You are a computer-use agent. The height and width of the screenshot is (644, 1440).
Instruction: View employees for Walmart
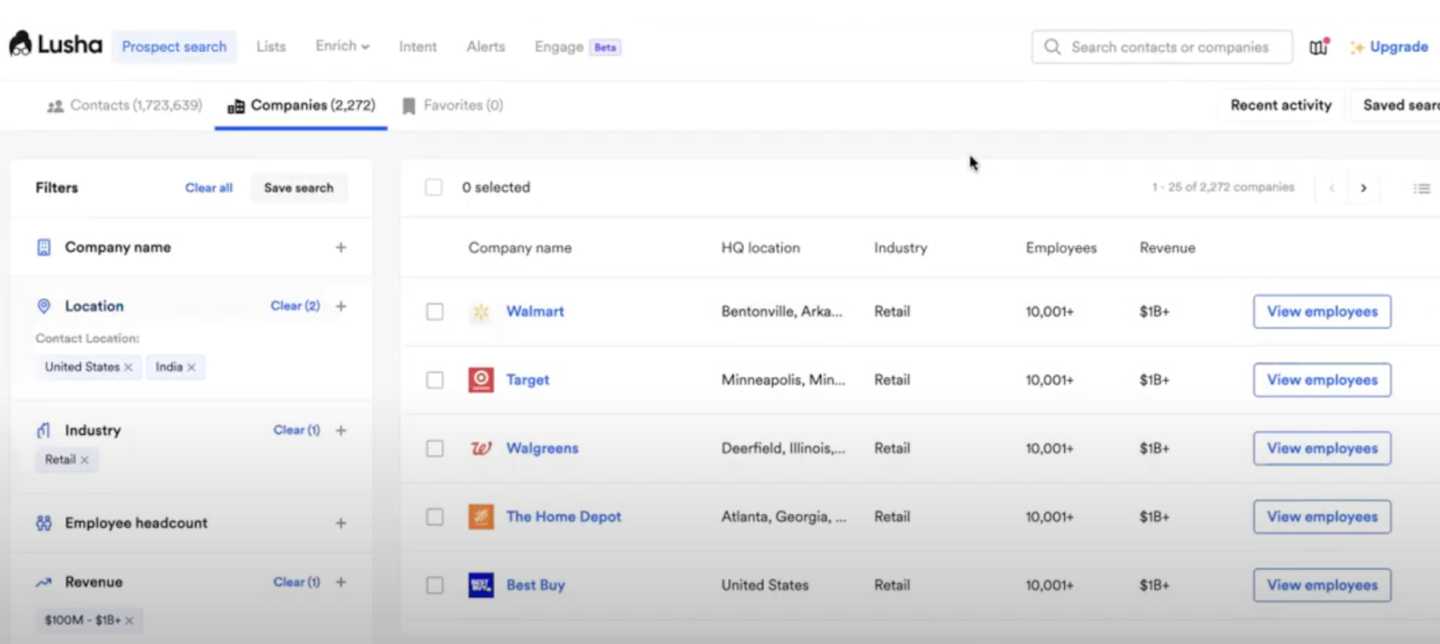(1322, 312)
